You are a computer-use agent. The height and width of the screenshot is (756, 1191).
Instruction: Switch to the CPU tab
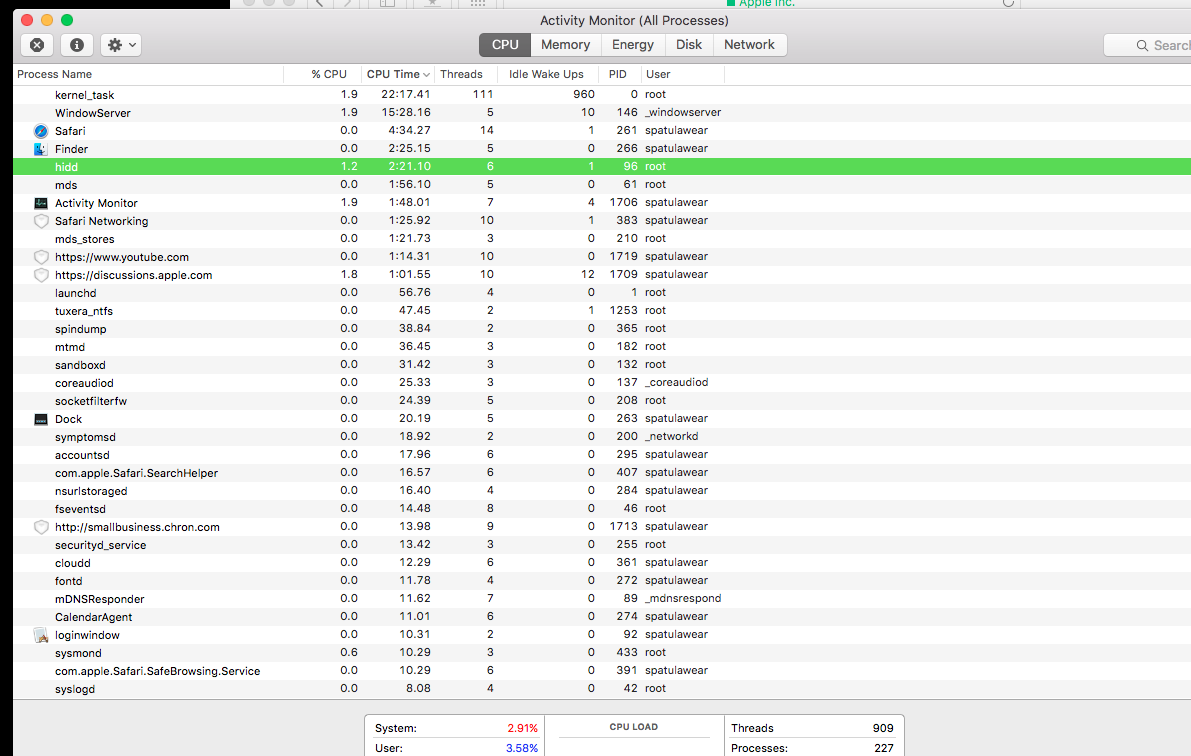click(504, 45)
